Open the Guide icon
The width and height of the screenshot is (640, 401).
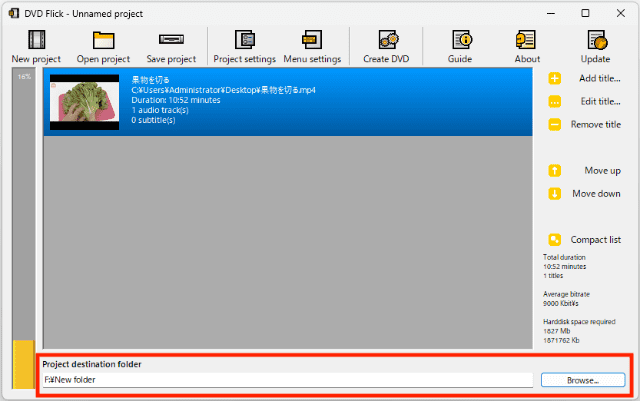462,40
